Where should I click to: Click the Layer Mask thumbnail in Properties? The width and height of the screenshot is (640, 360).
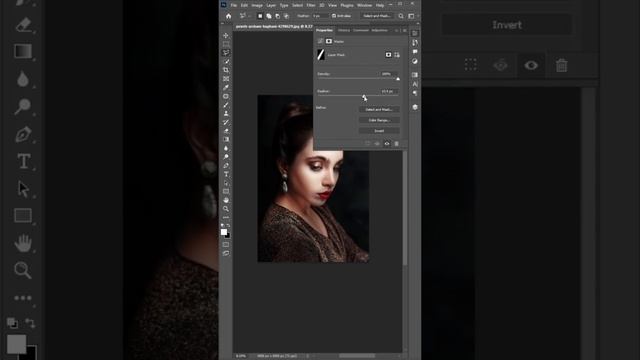tap(321, 55)
